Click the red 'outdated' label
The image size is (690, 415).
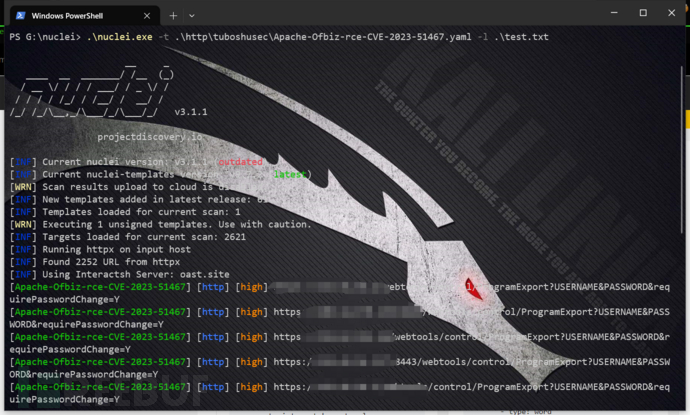(240, 162)
